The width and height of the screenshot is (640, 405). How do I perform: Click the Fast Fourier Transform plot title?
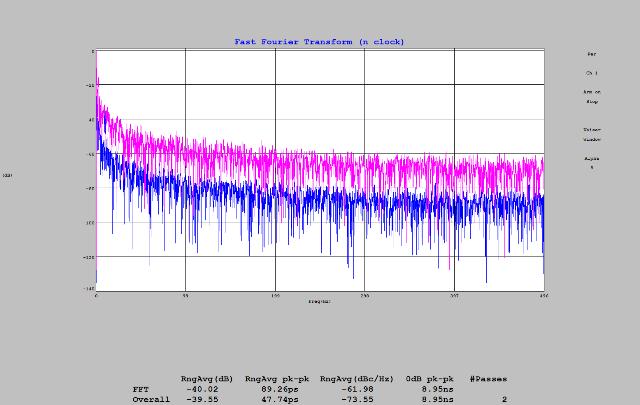pos(319,41)
